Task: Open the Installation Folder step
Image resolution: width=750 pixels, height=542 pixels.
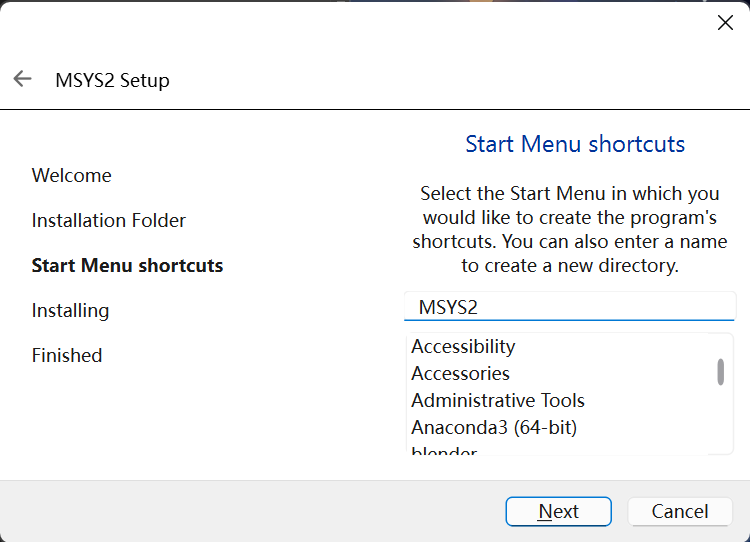Action: coord(108,220)
